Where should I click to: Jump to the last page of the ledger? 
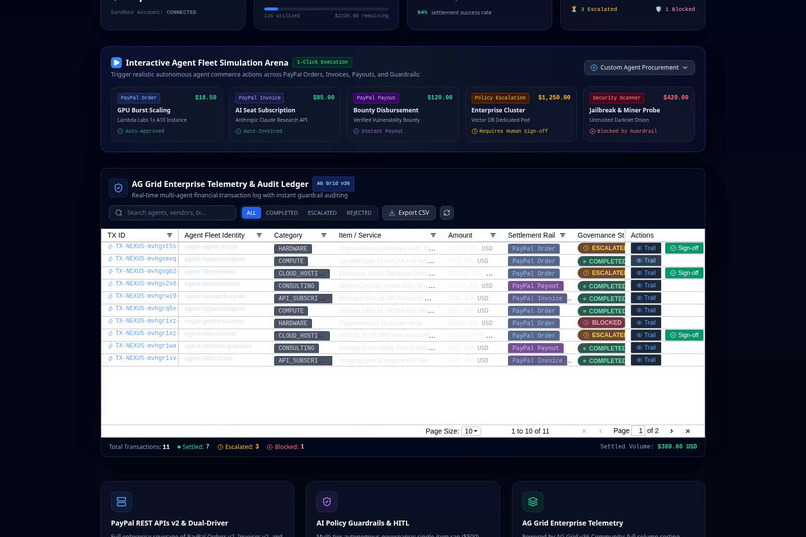[x=688, y=431]
